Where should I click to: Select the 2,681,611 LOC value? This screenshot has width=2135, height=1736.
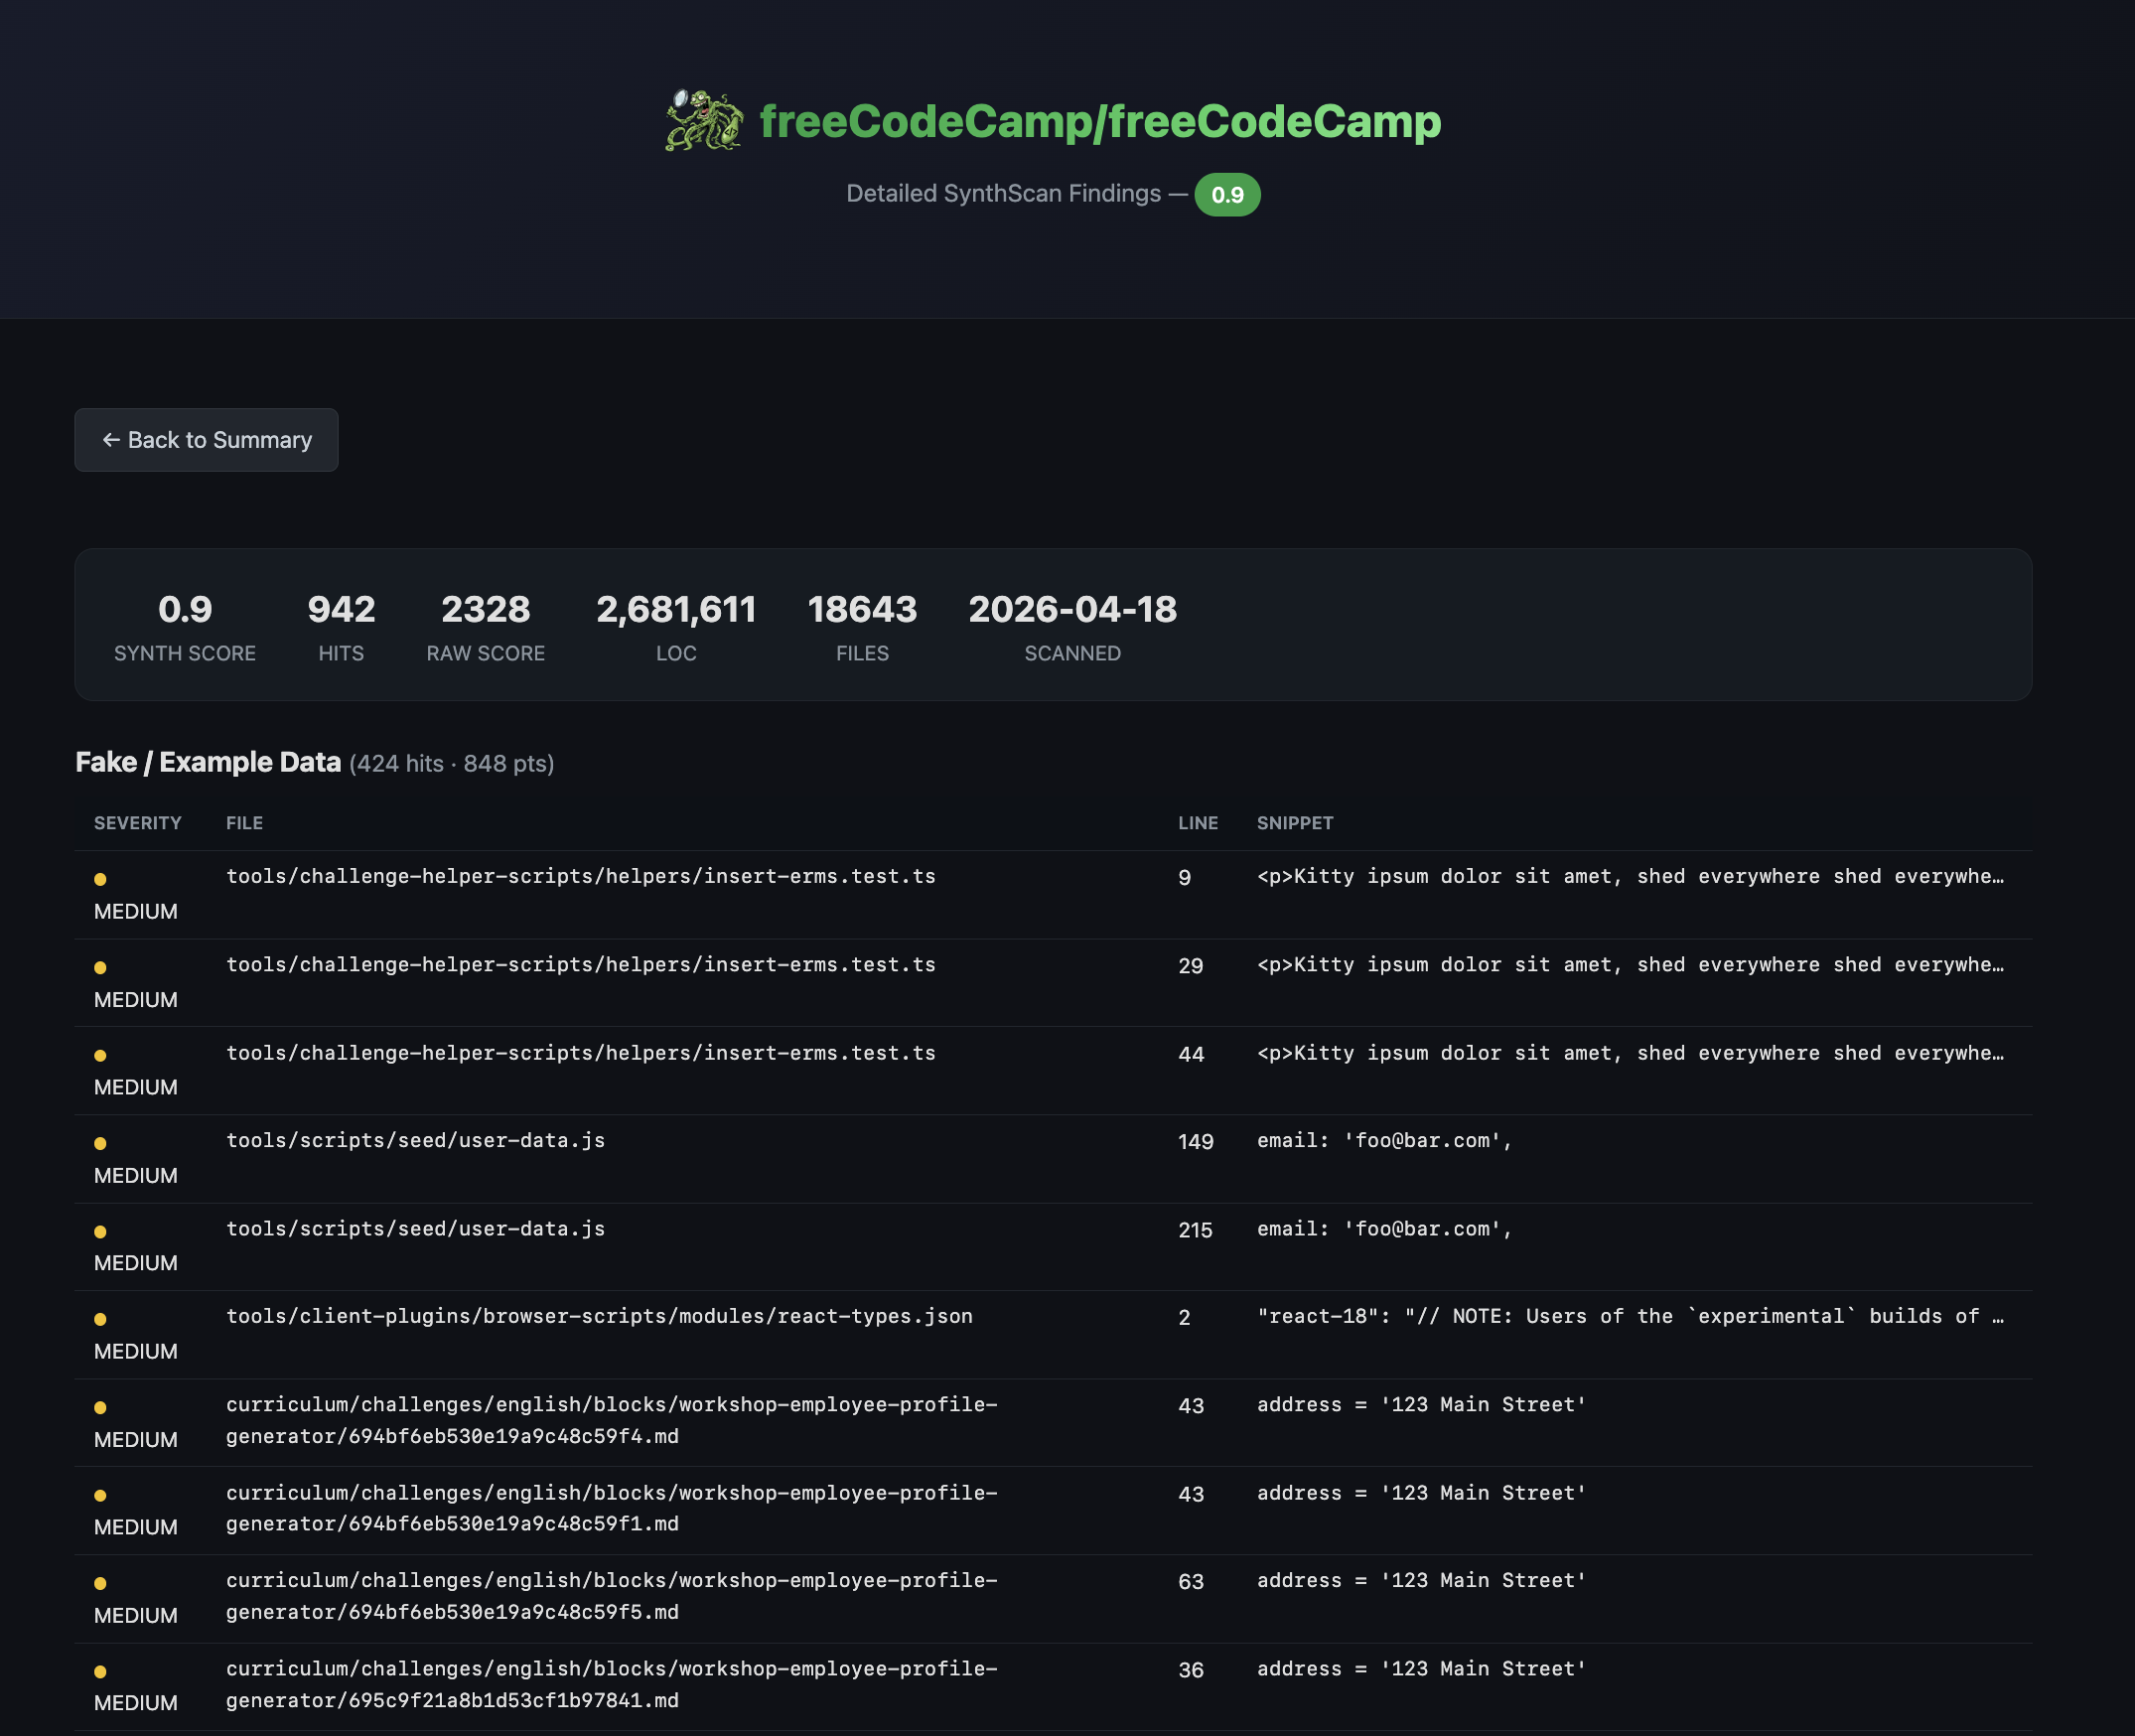(676, 609)
